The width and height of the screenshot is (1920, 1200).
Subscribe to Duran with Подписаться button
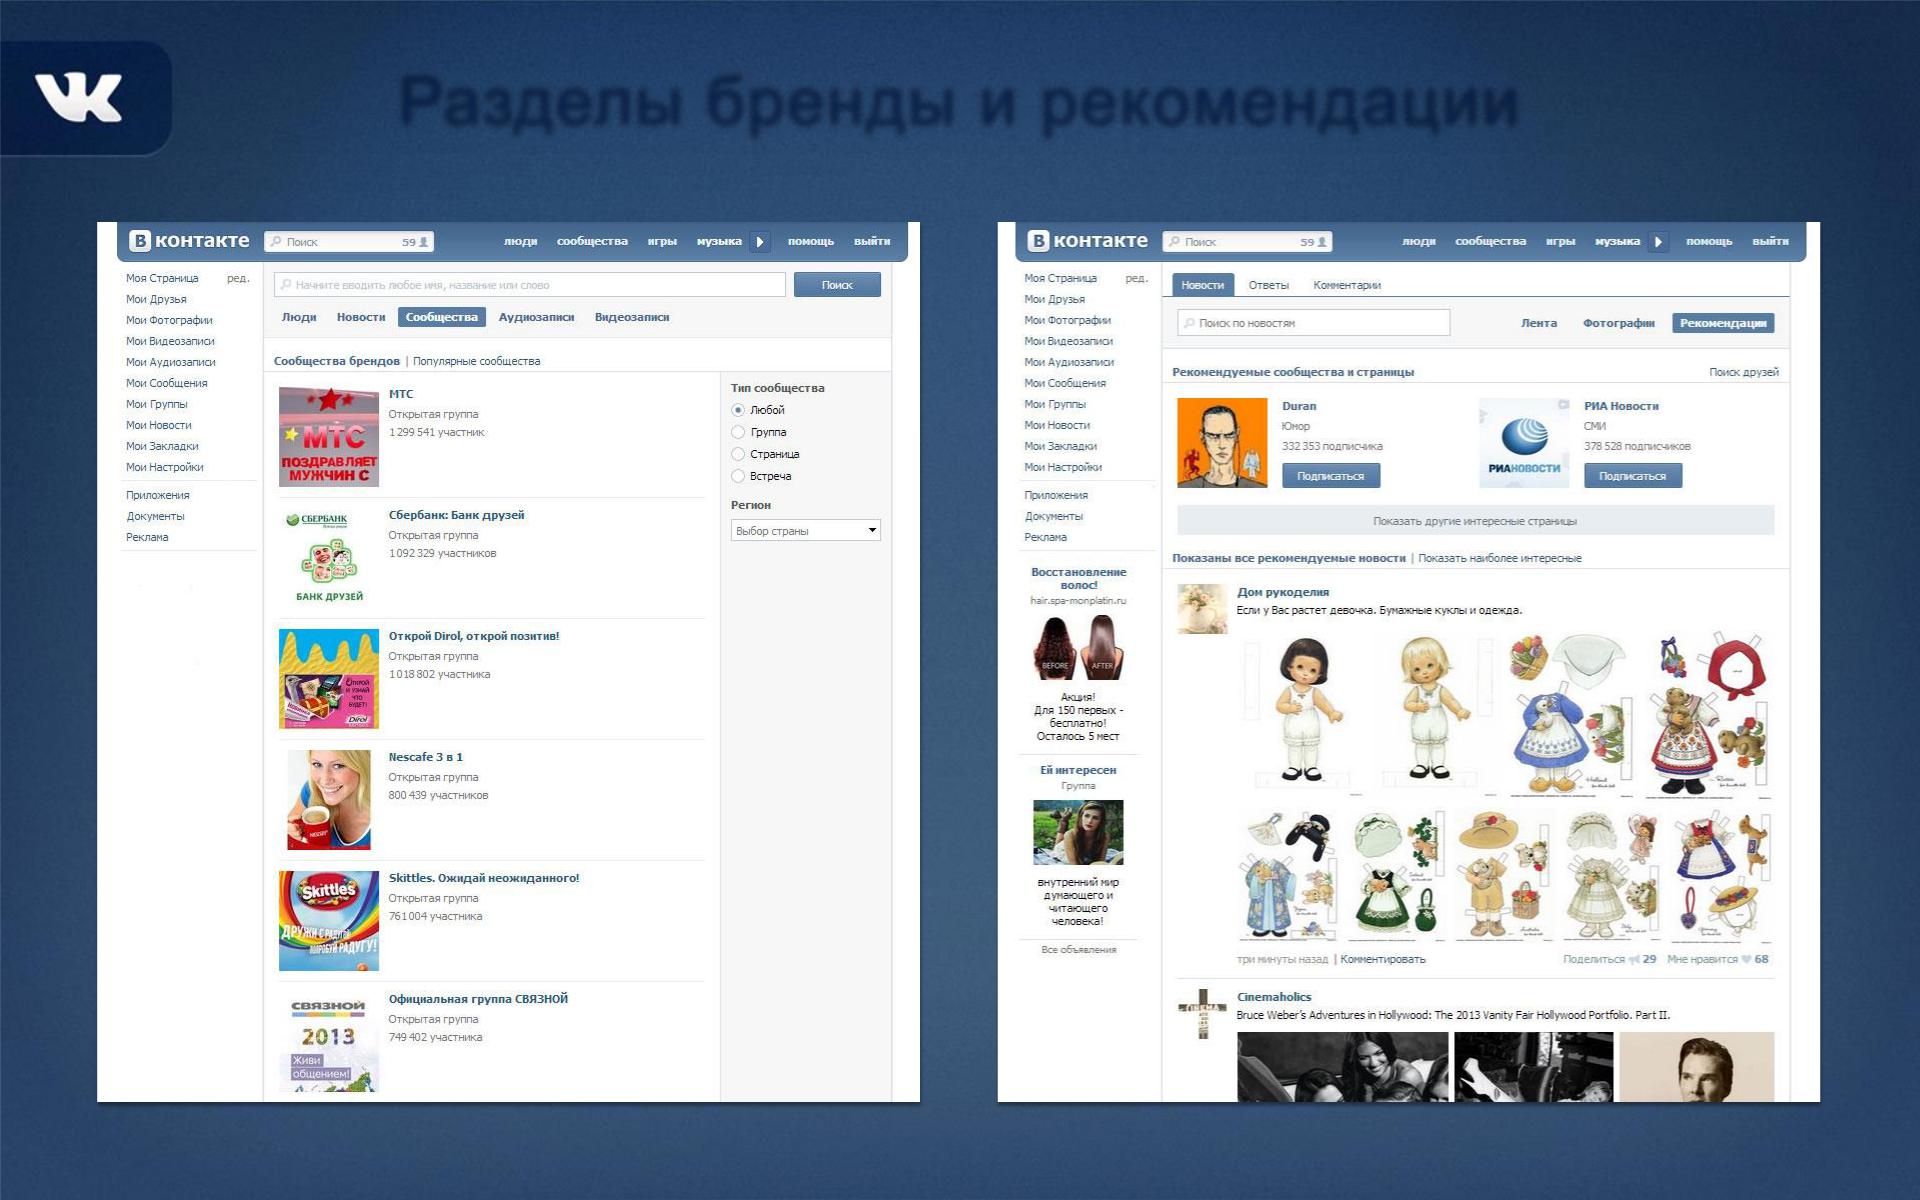(1331, 476)
